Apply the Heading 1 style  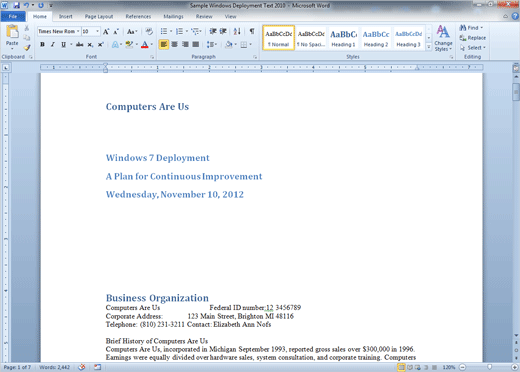coord(343,38)
